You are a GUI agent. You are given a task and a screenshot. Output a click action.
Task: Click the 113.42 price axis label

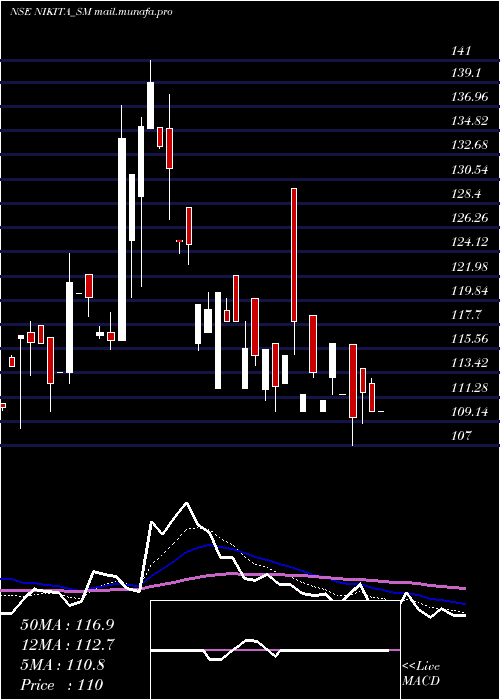470,363
